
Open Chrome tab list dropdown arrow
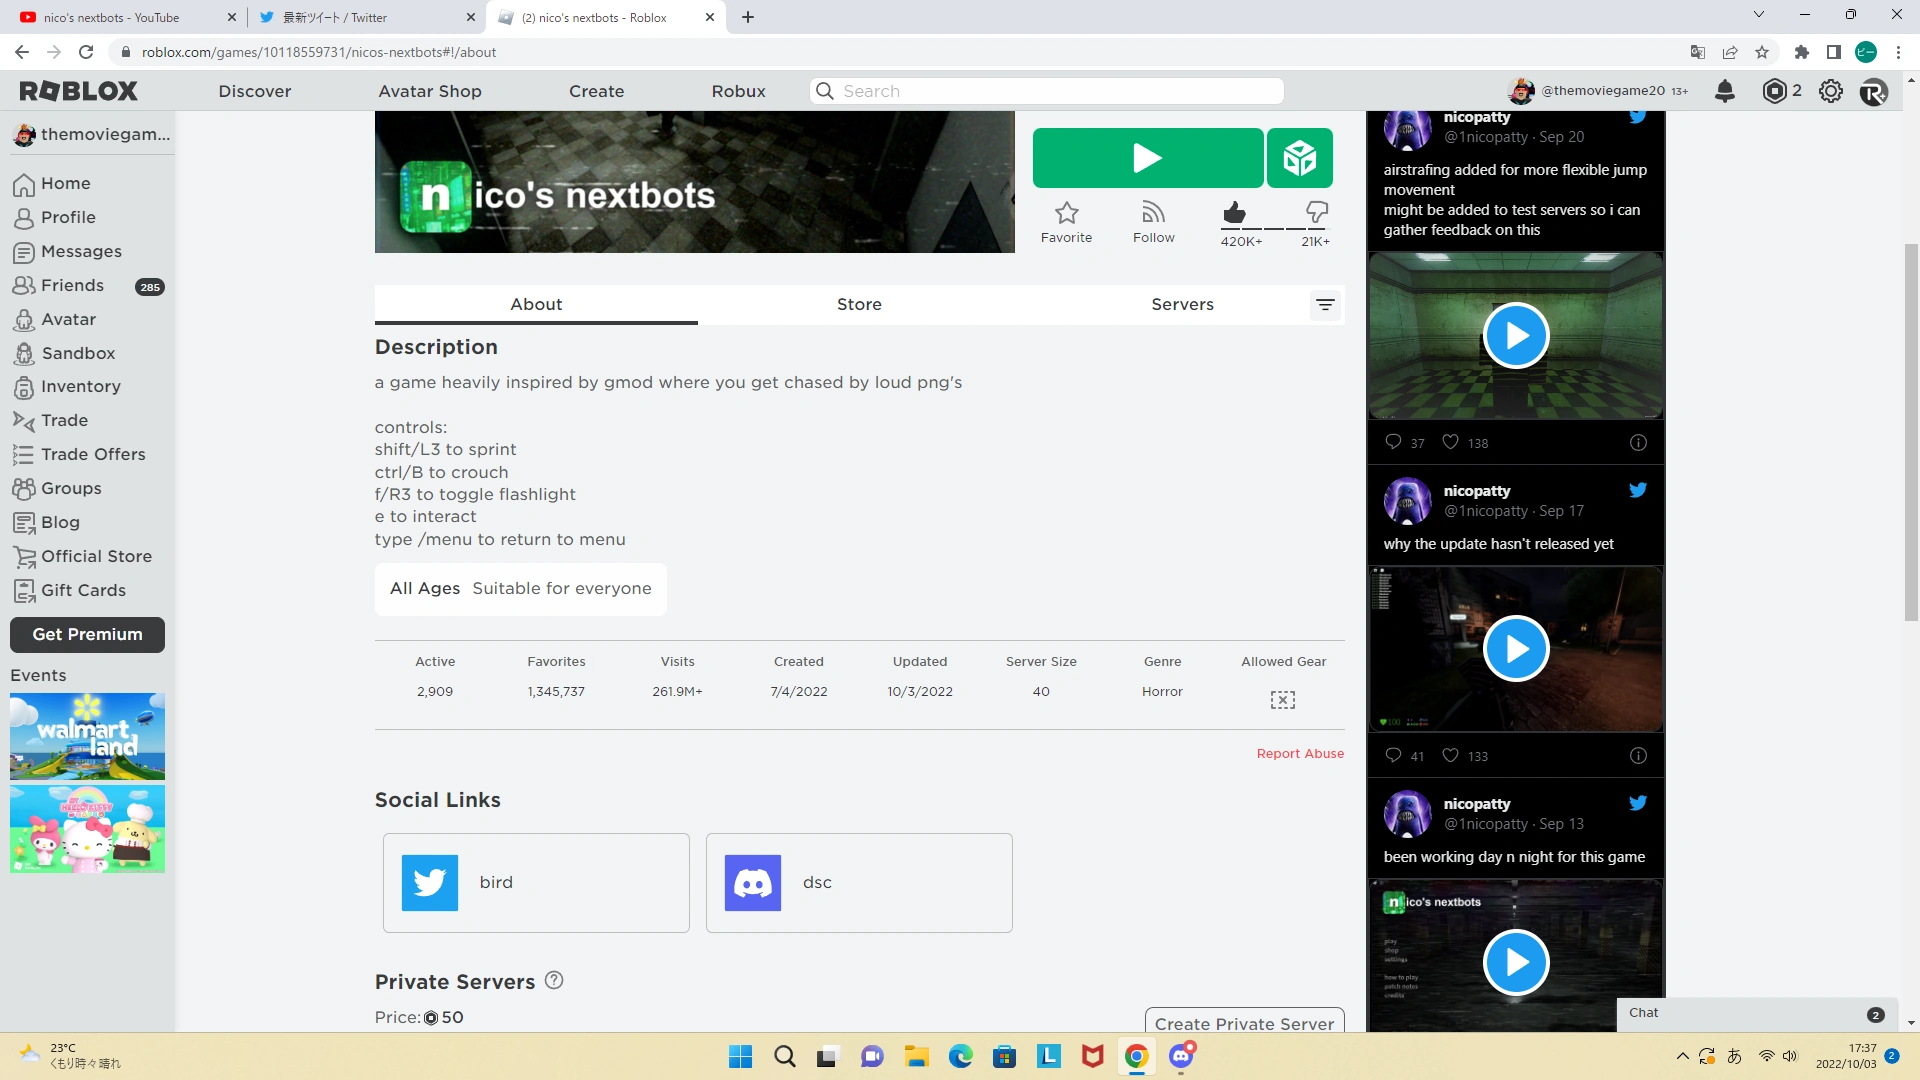[x=1759, y=15]
